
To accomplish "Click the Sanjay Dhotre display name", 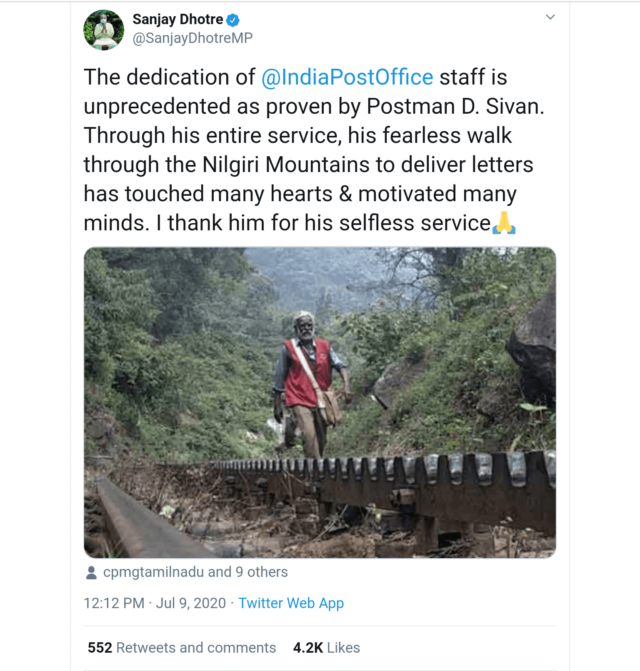I will point(178,19).
